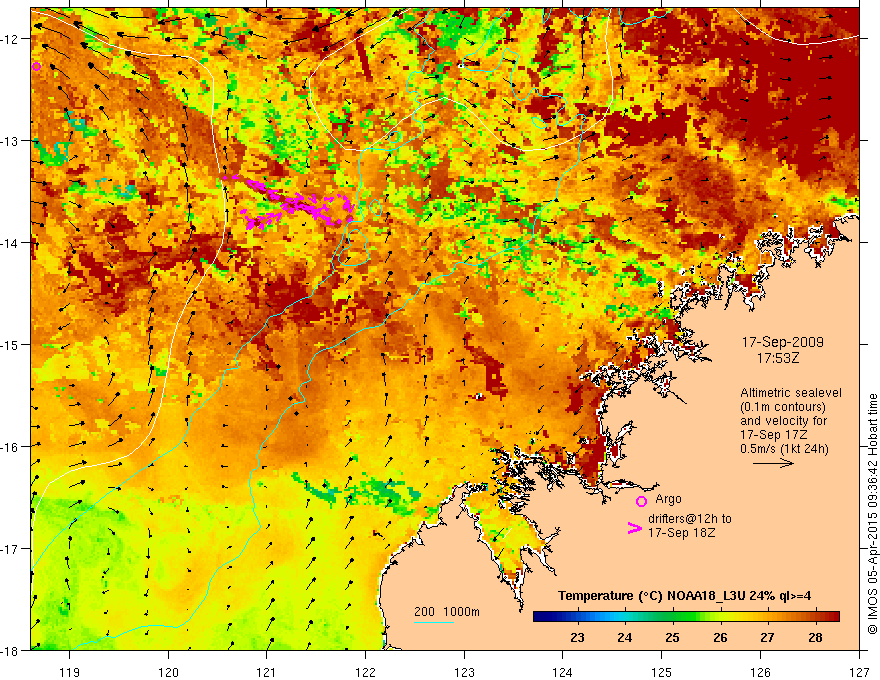
Task: Click the latitude axis label -12
Action: click(11, 39)
